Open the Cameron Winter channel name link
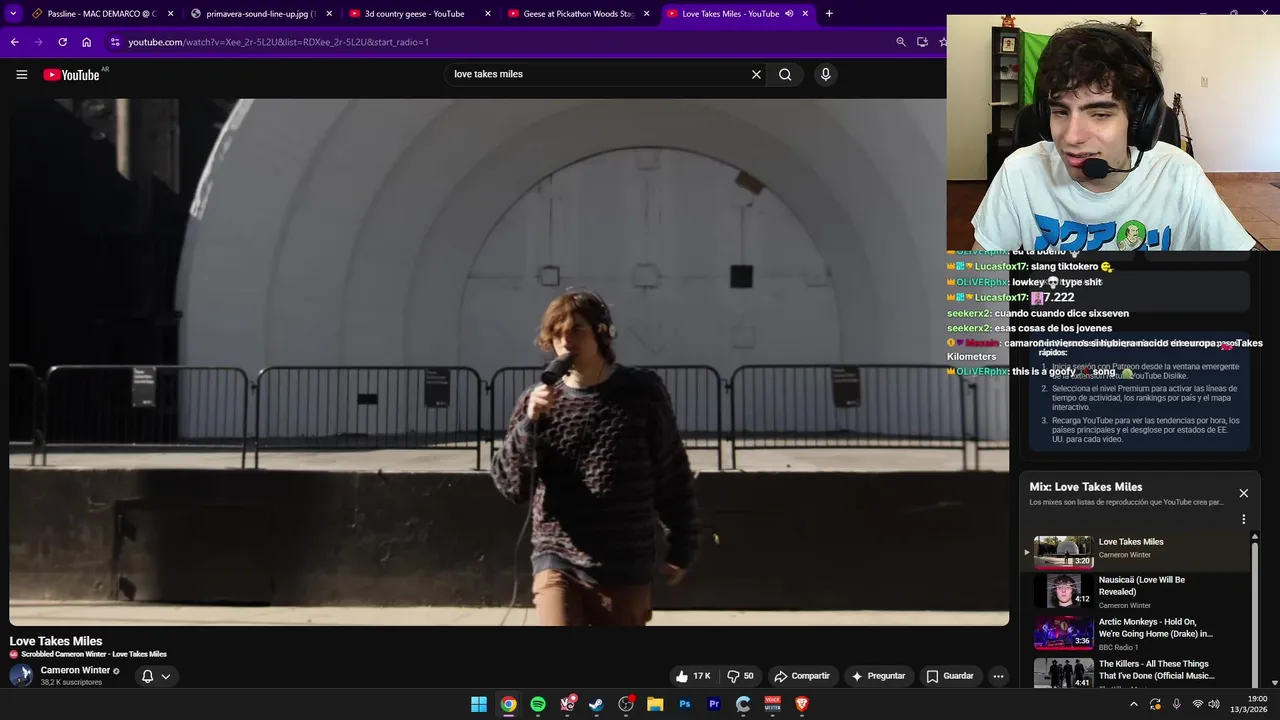 coord(75,670)
